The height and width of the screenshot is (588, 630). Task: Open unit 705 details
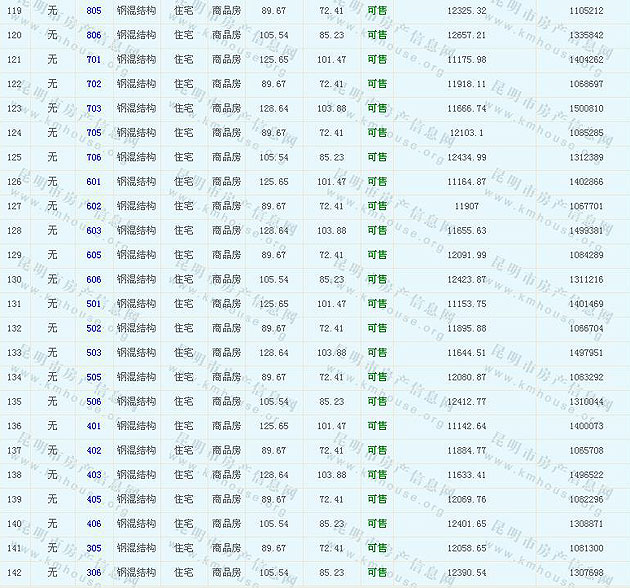(94, 133)
